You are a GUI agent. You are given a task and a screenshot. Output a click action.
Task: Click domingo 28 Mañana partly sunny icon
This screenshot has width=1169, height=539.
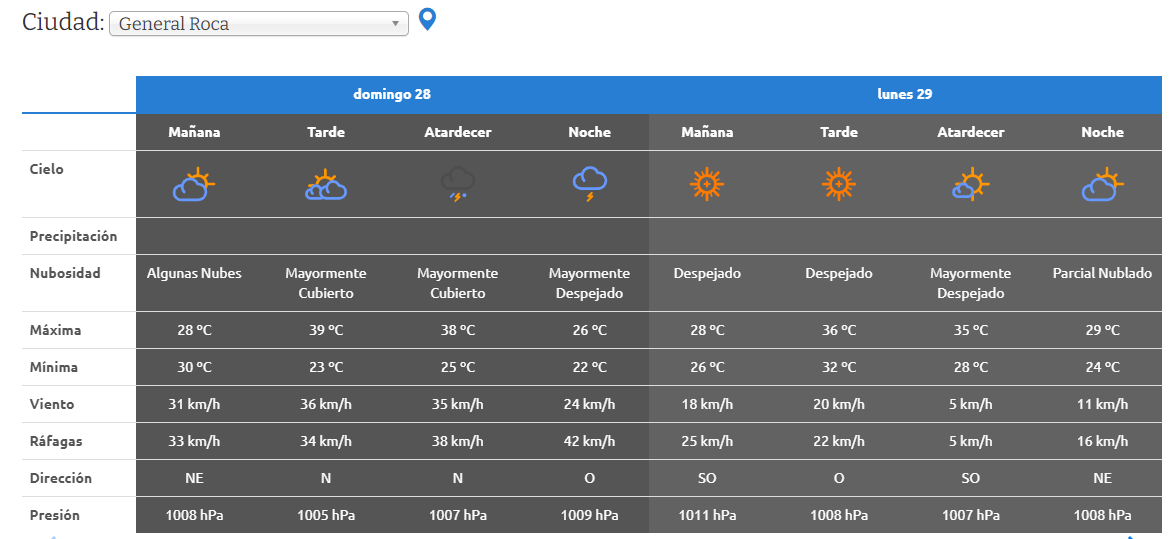tap(194, 184)
